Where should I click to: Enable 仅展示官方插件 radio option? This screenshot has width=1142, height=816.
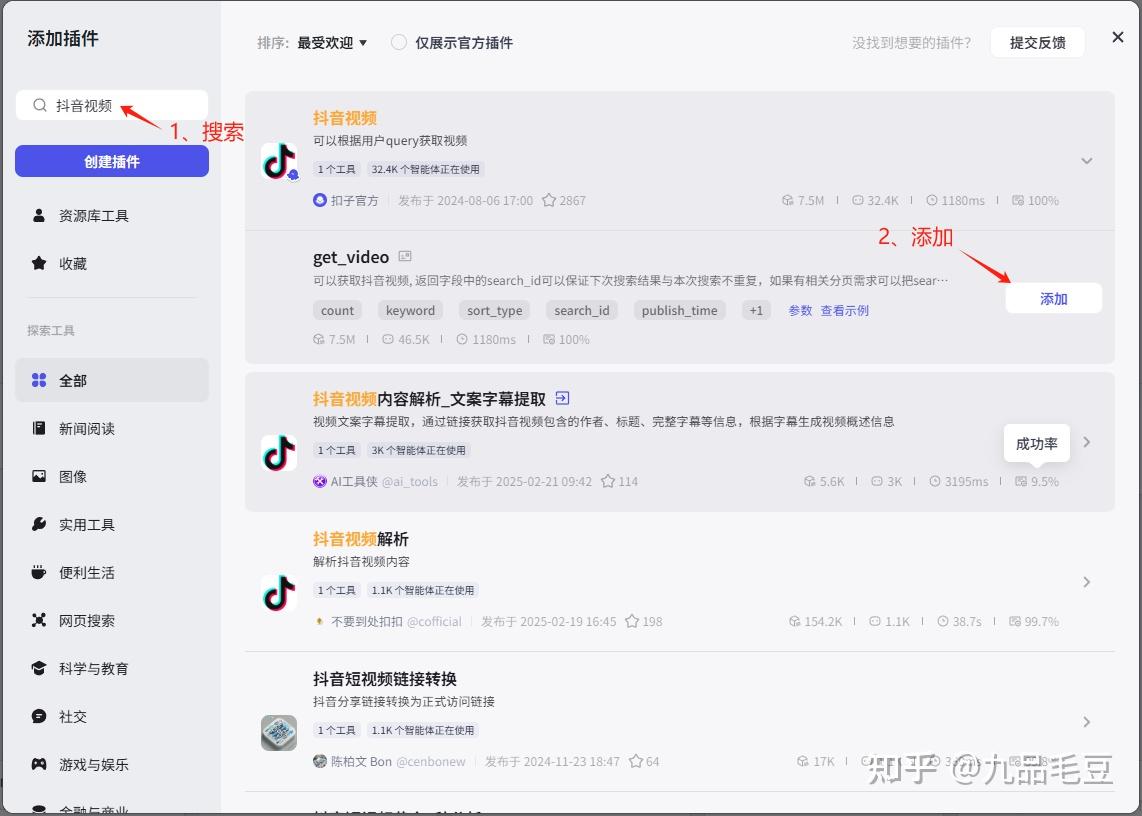(x=398, y=42)
